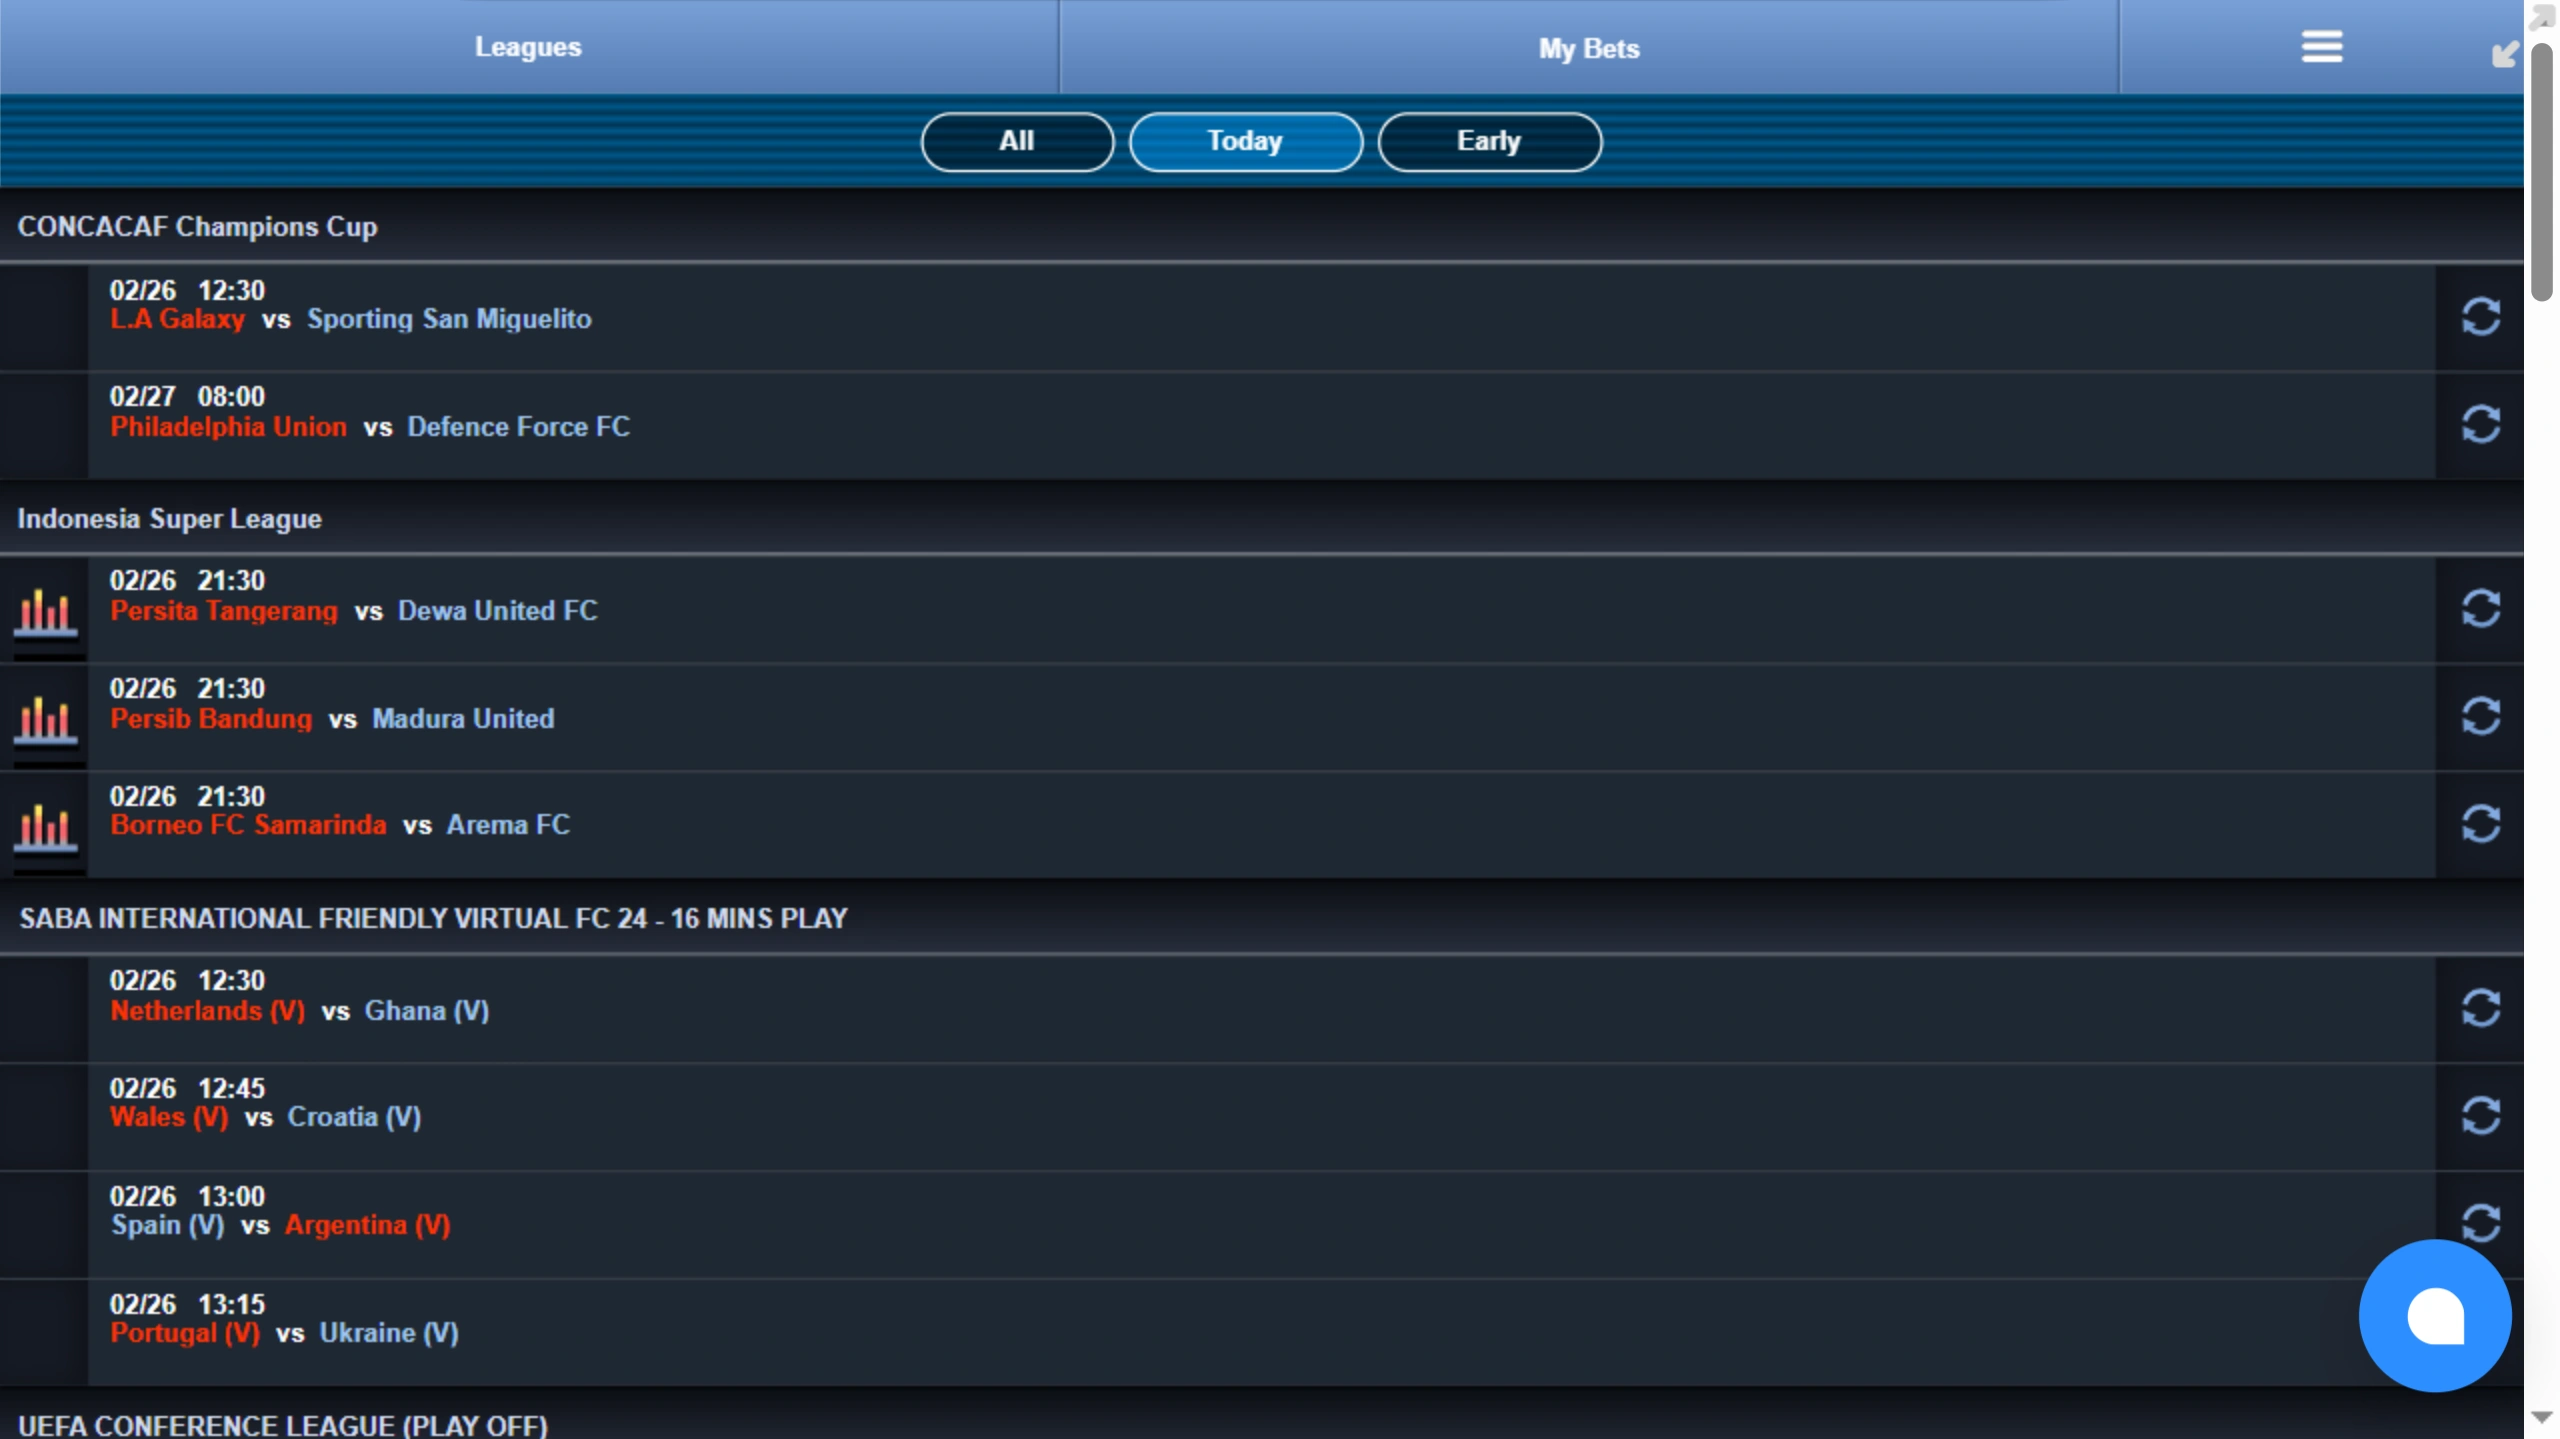Collapse the CONCACAF Champions Cup section
The width and height of the screenshot is (2560, 1439).
(198, 227)
